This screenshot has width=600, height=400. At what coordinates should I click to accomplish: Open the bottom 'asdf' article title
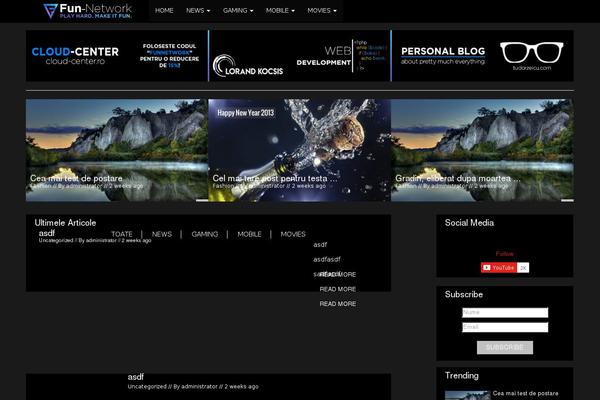[x=136, y=377]
